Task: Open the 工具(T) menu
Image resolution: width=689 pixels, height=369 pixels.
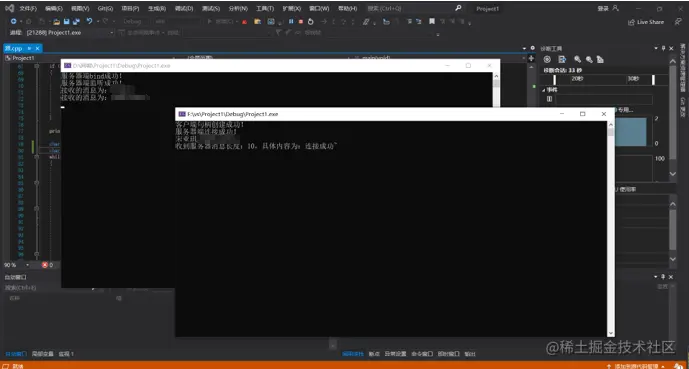Action: coord(265,8)
